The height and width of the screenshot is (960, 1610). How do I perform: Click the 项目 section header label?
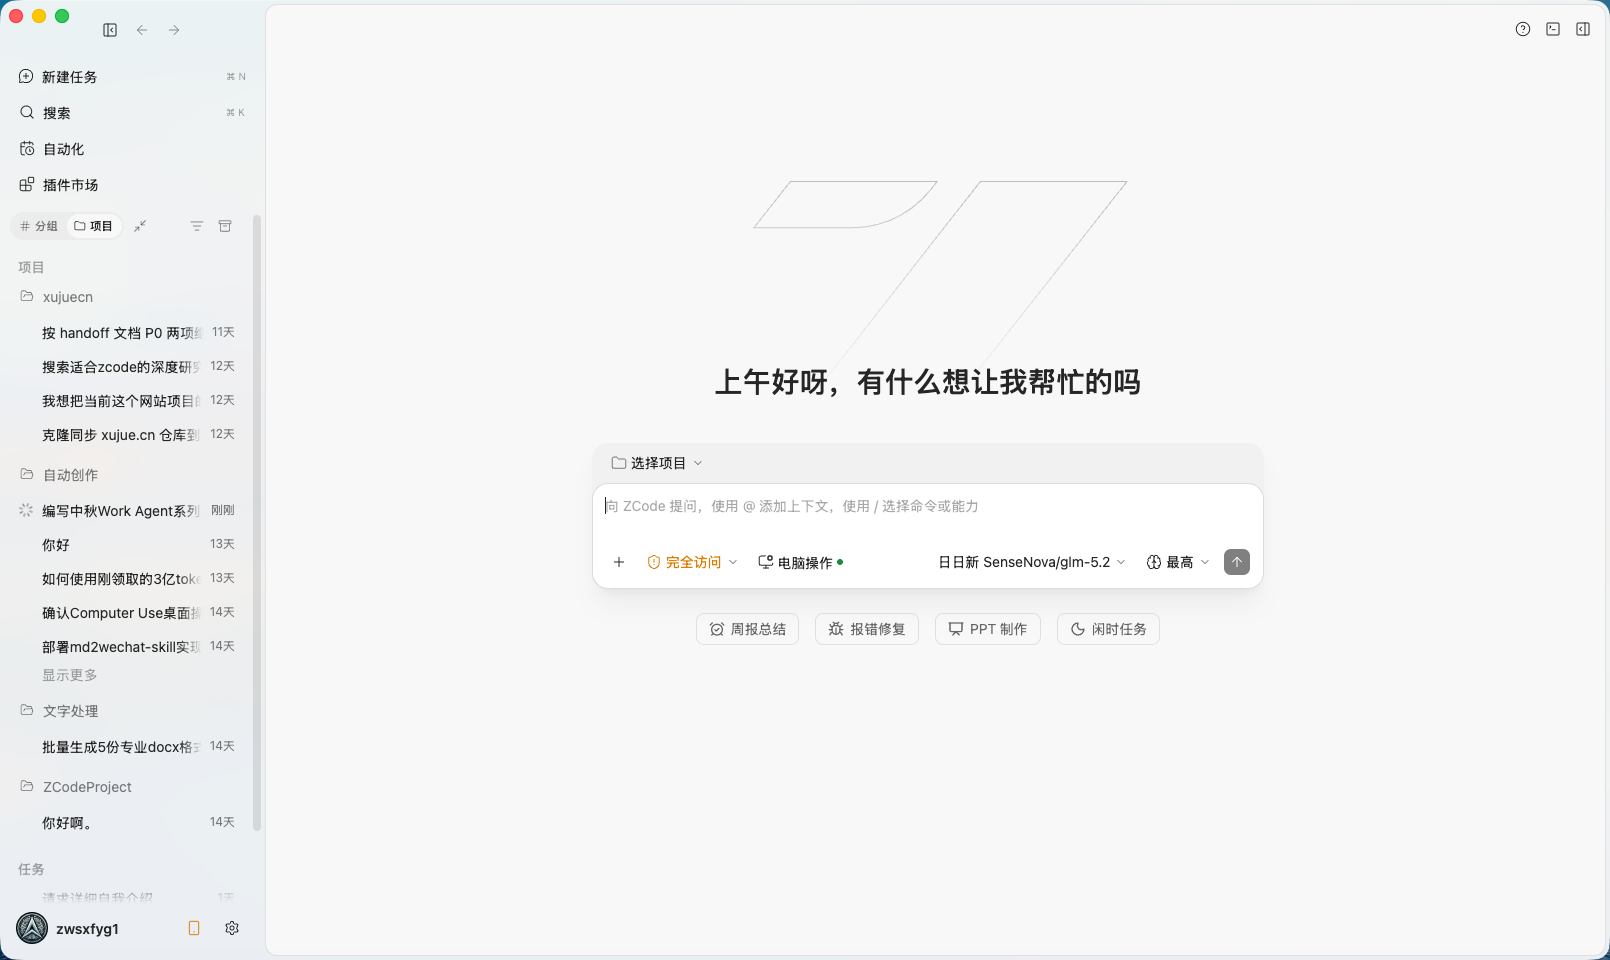31,267
